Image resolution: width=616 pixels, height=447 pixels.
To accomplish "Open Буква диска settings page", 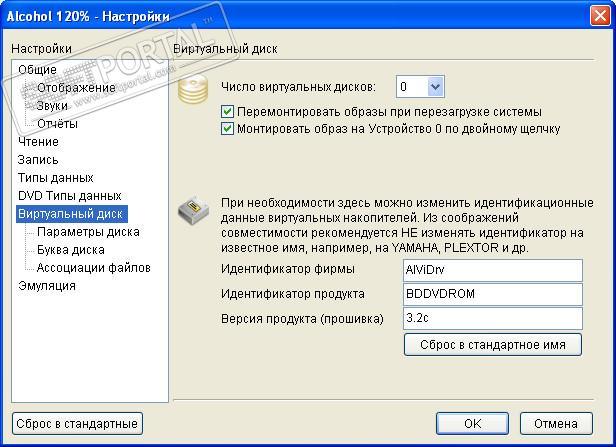I will pos(71,250).
